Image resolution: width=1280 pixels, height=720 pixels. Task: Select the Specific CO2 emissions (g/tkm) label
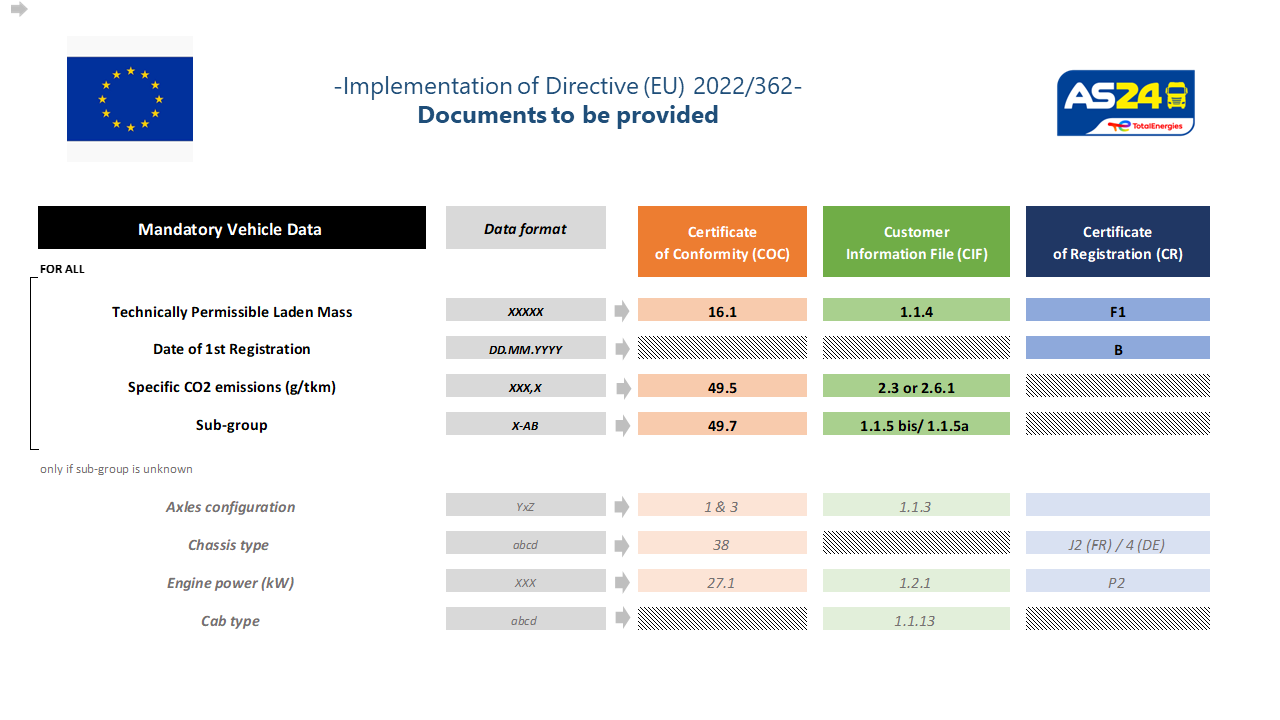click(231, 387)
